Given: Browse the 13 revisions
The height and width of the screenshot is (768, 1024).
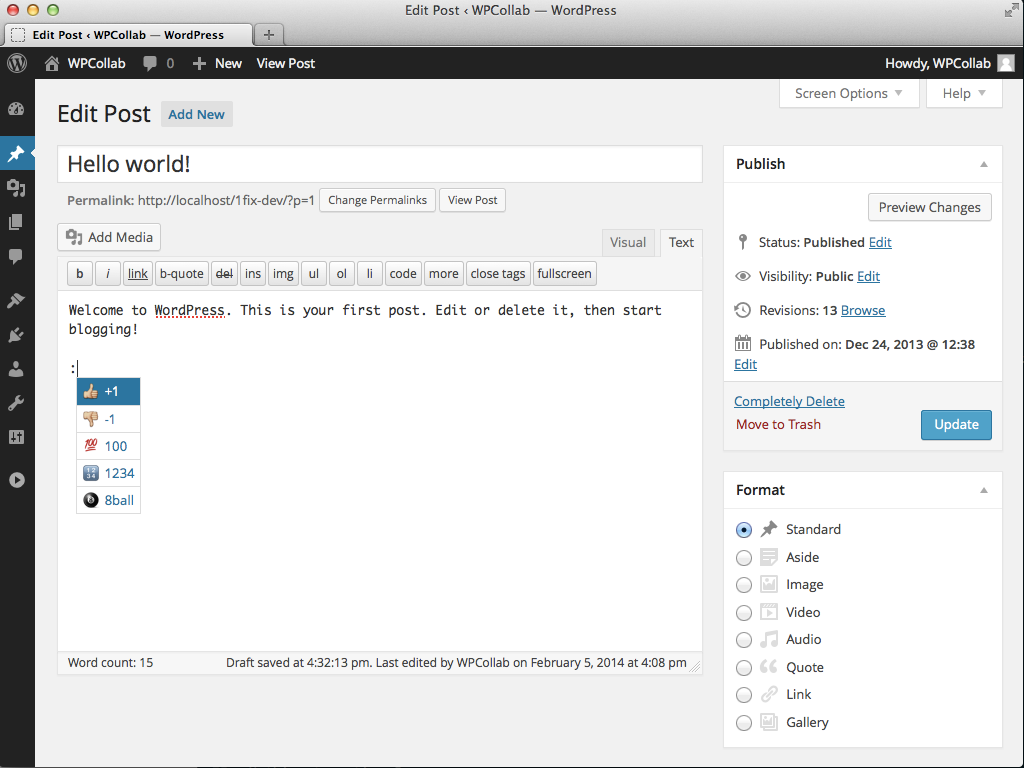Looking at the screenshot, I should [x=863, y=310].
